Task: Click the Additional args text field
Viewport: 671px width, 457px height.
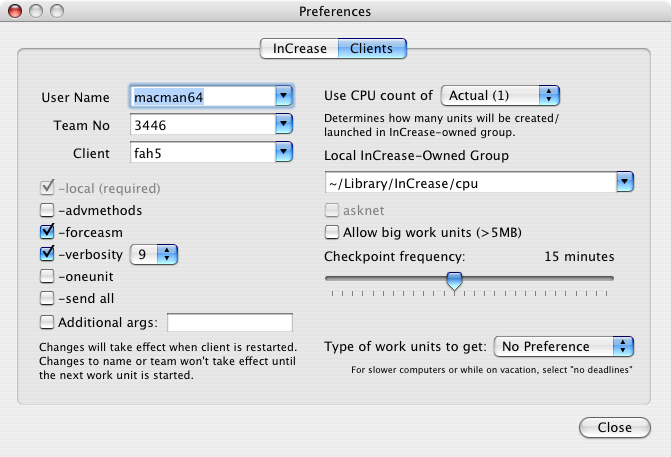Action: (230, 323)
